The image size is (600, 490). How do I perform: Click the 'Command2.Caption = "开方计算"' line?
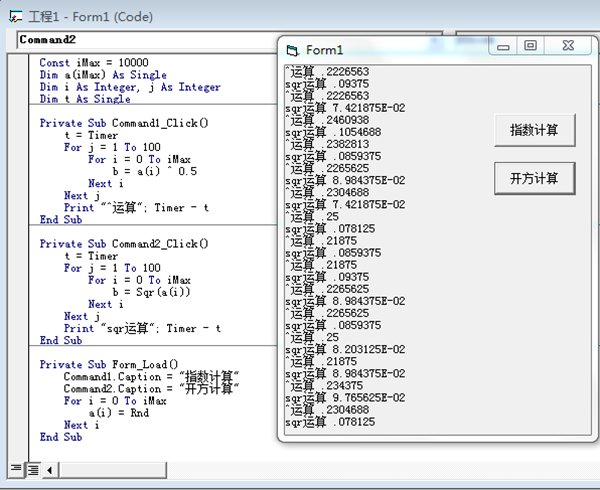pyautogui.click(x=152, y=389)
